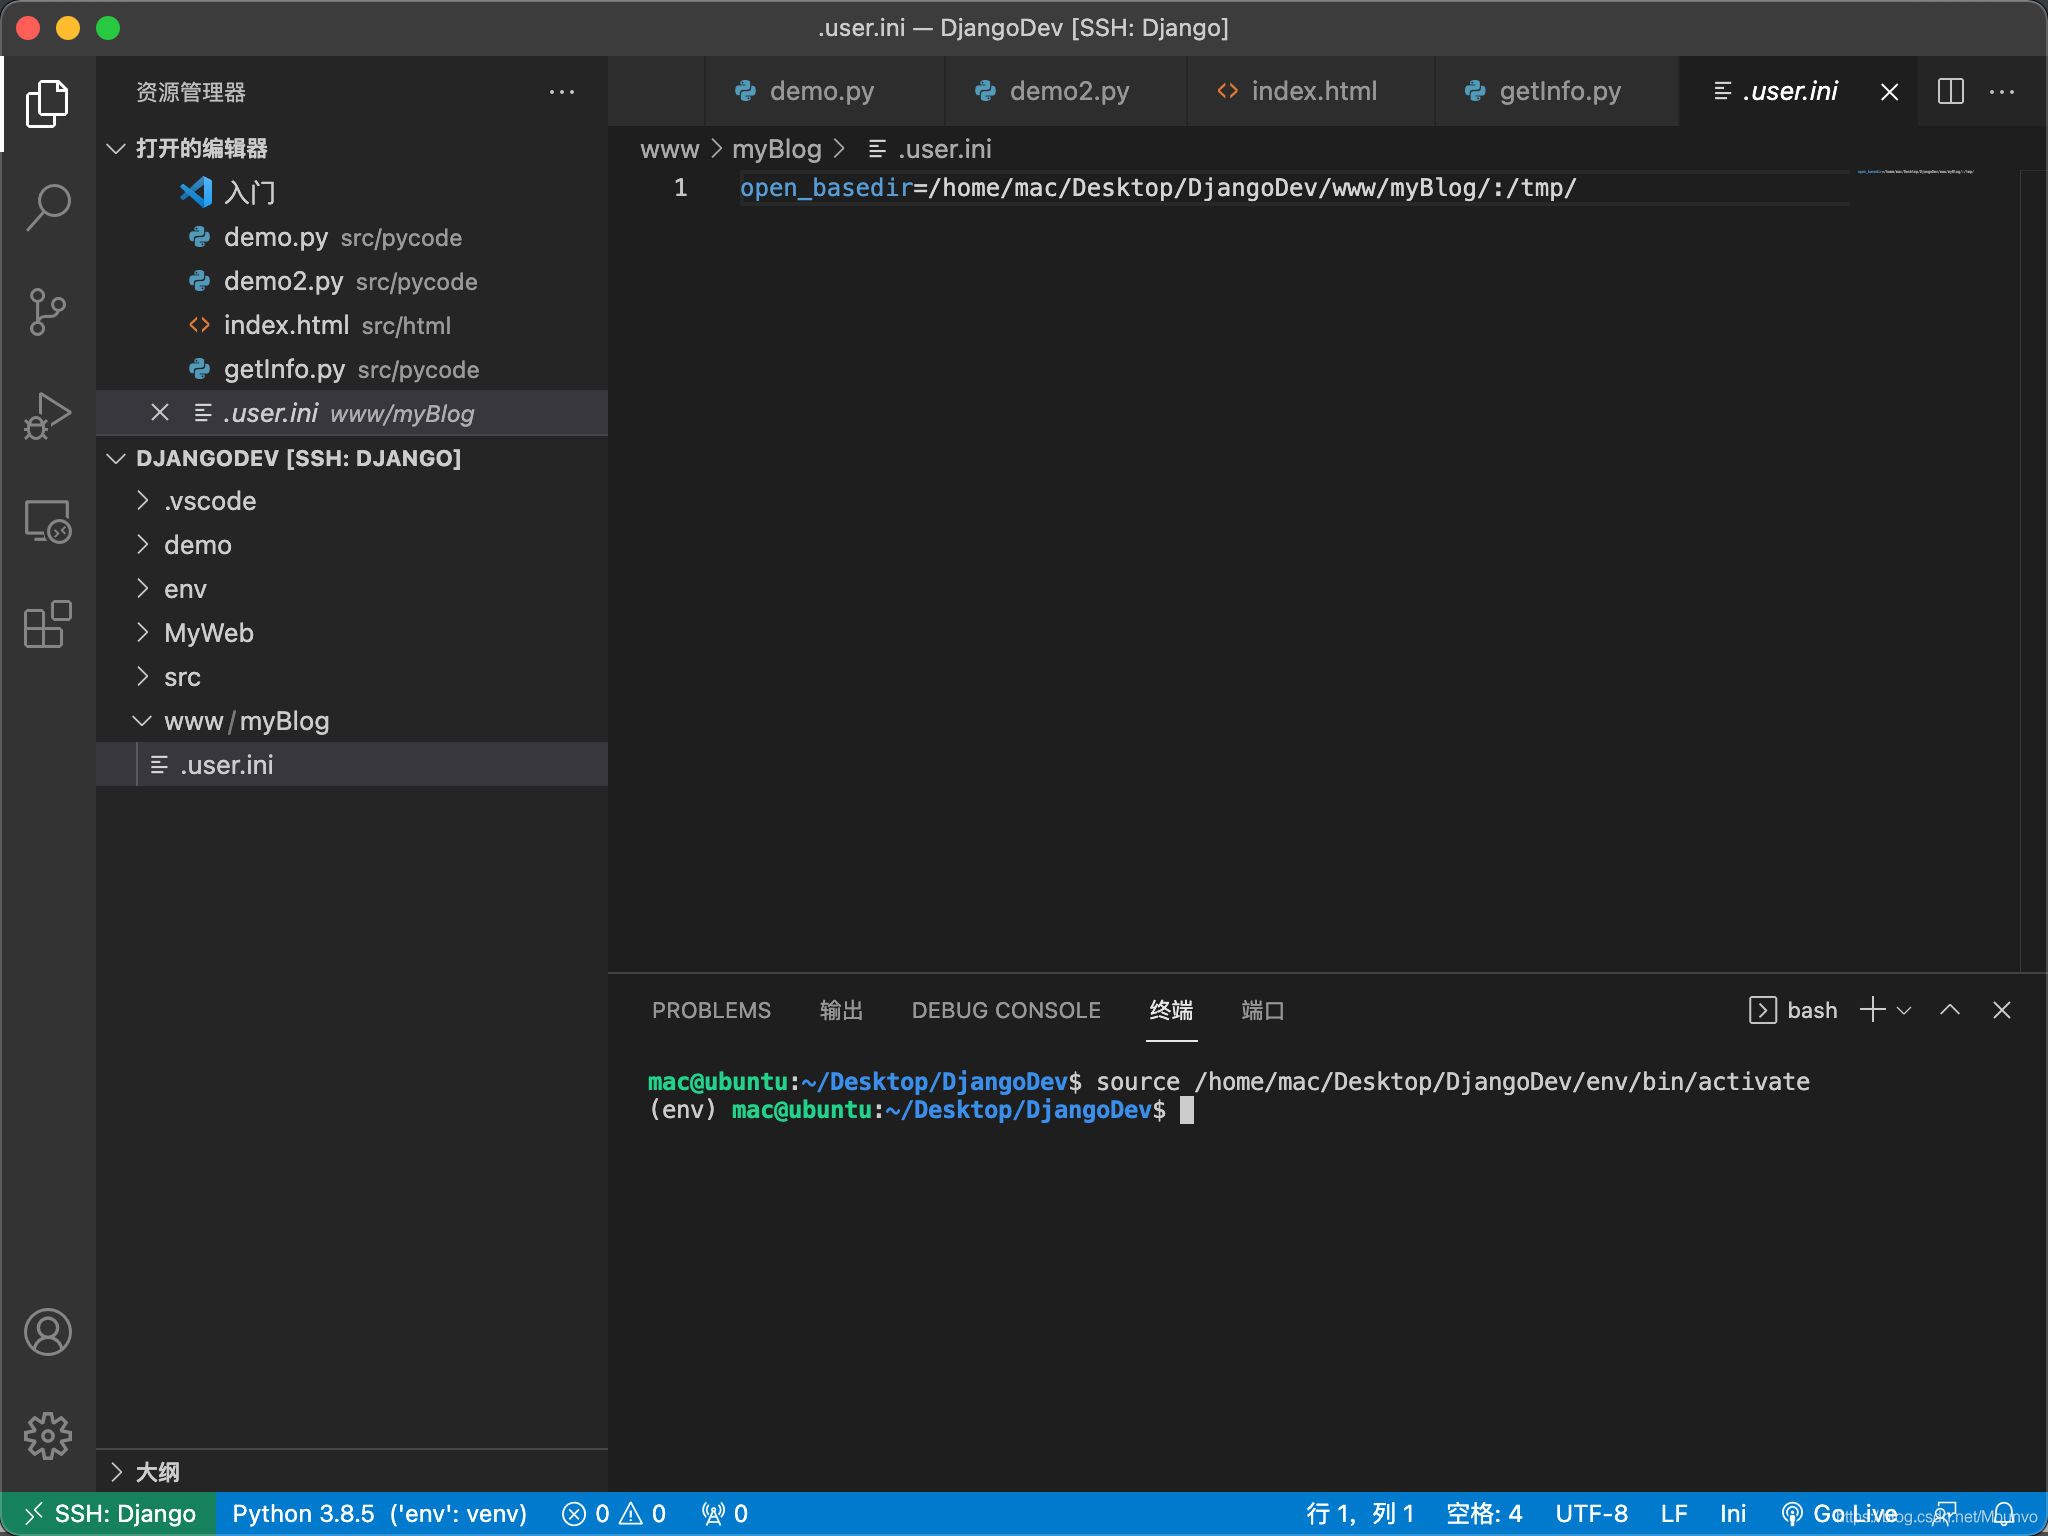
Task: Open Accounts menu icon
Action: pos(47,1332)
